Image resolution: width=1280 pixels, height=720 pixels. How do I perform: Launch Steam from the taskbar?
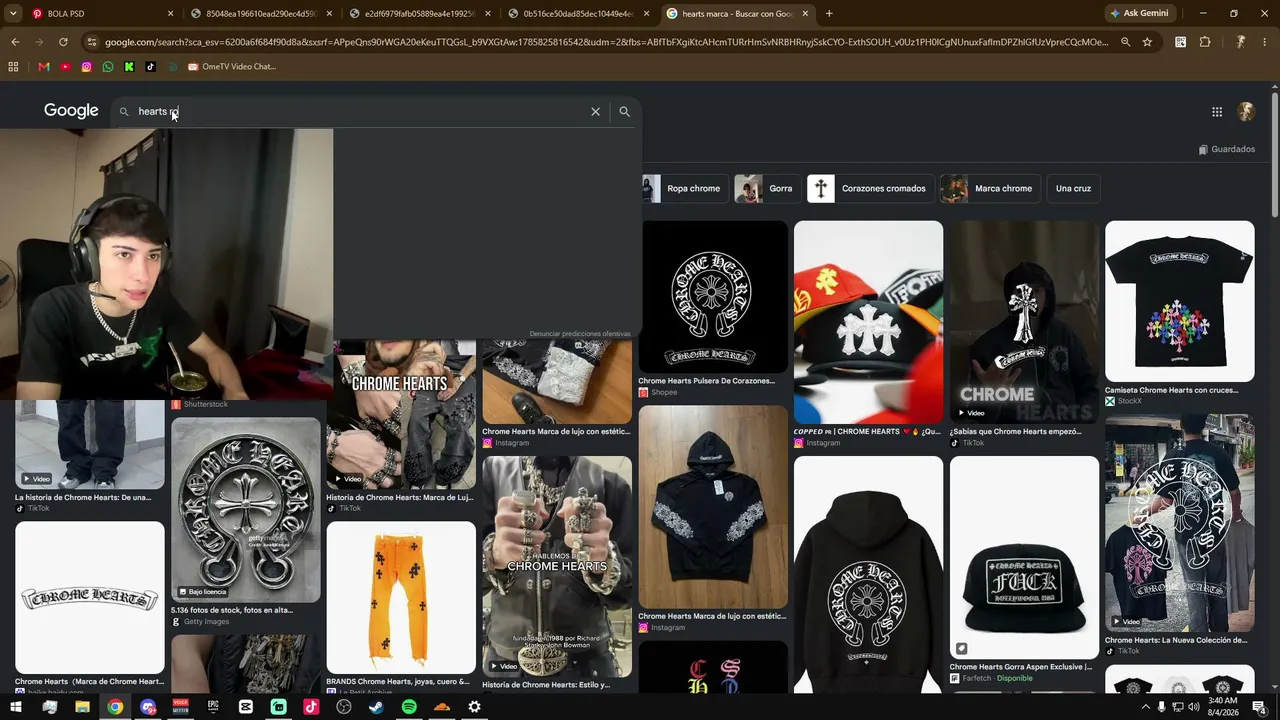[376, 707]
